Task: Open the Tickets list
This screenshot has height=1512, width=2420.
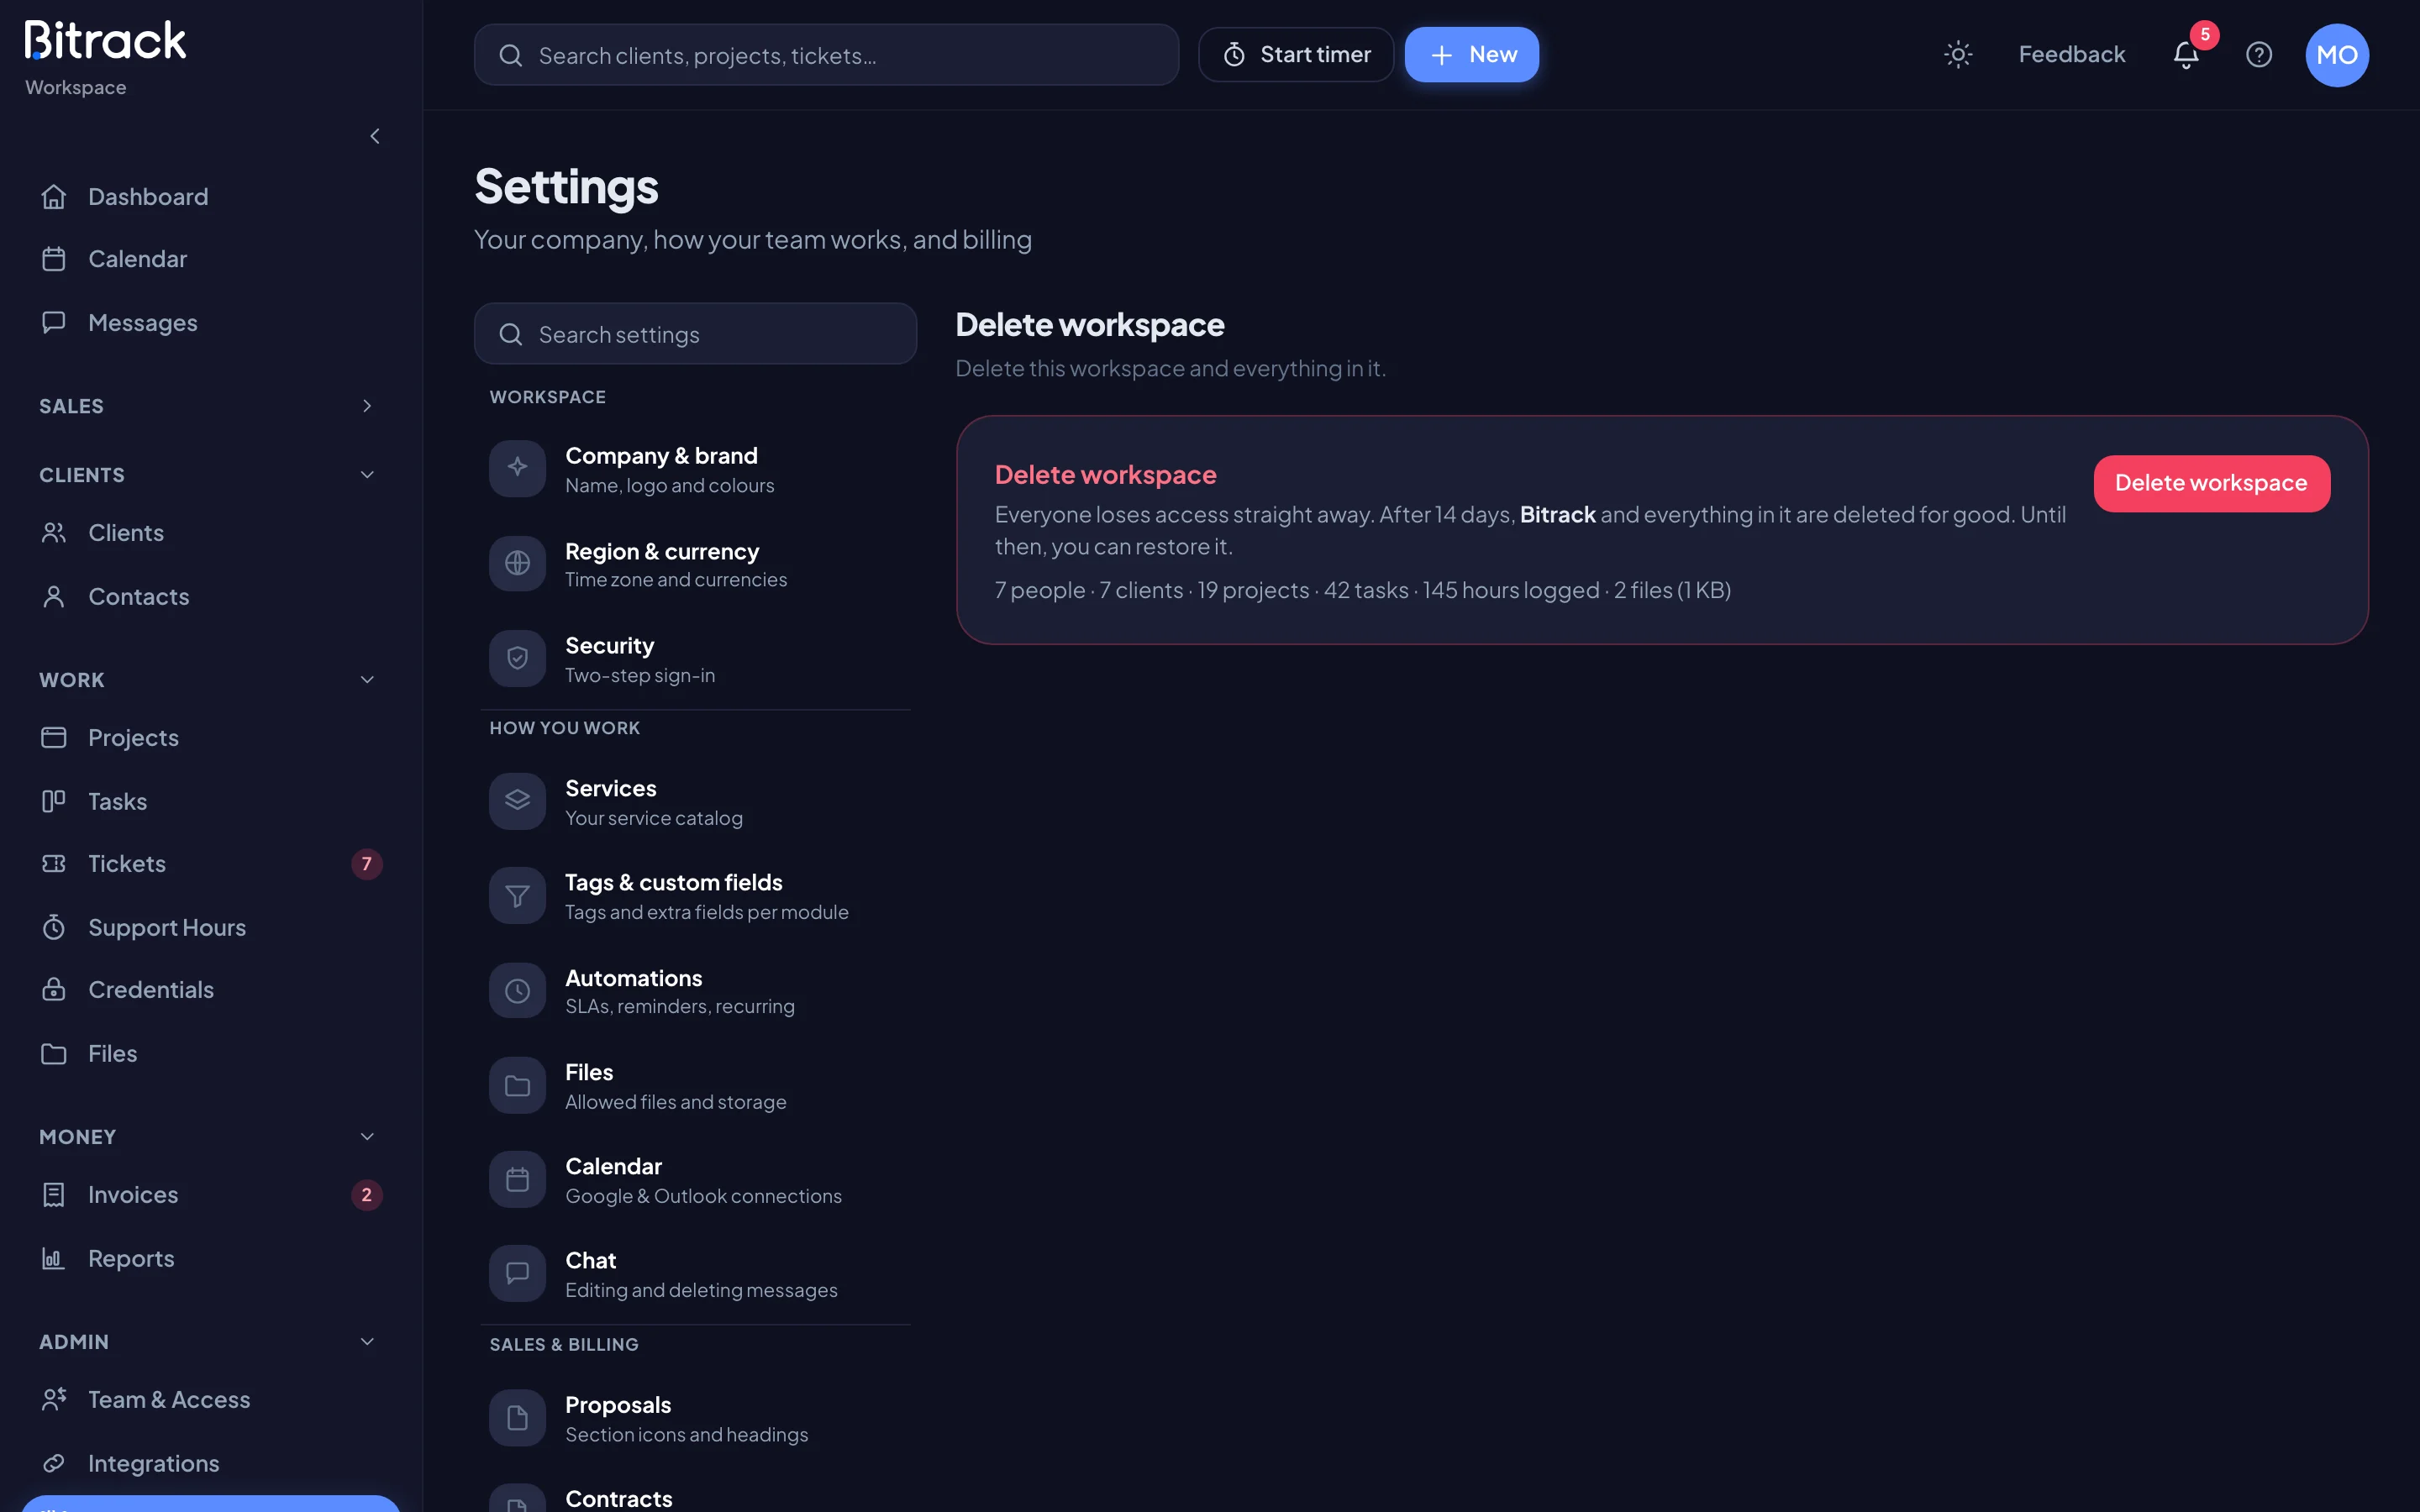Action: pyautogui.click(x=211, y=864)
